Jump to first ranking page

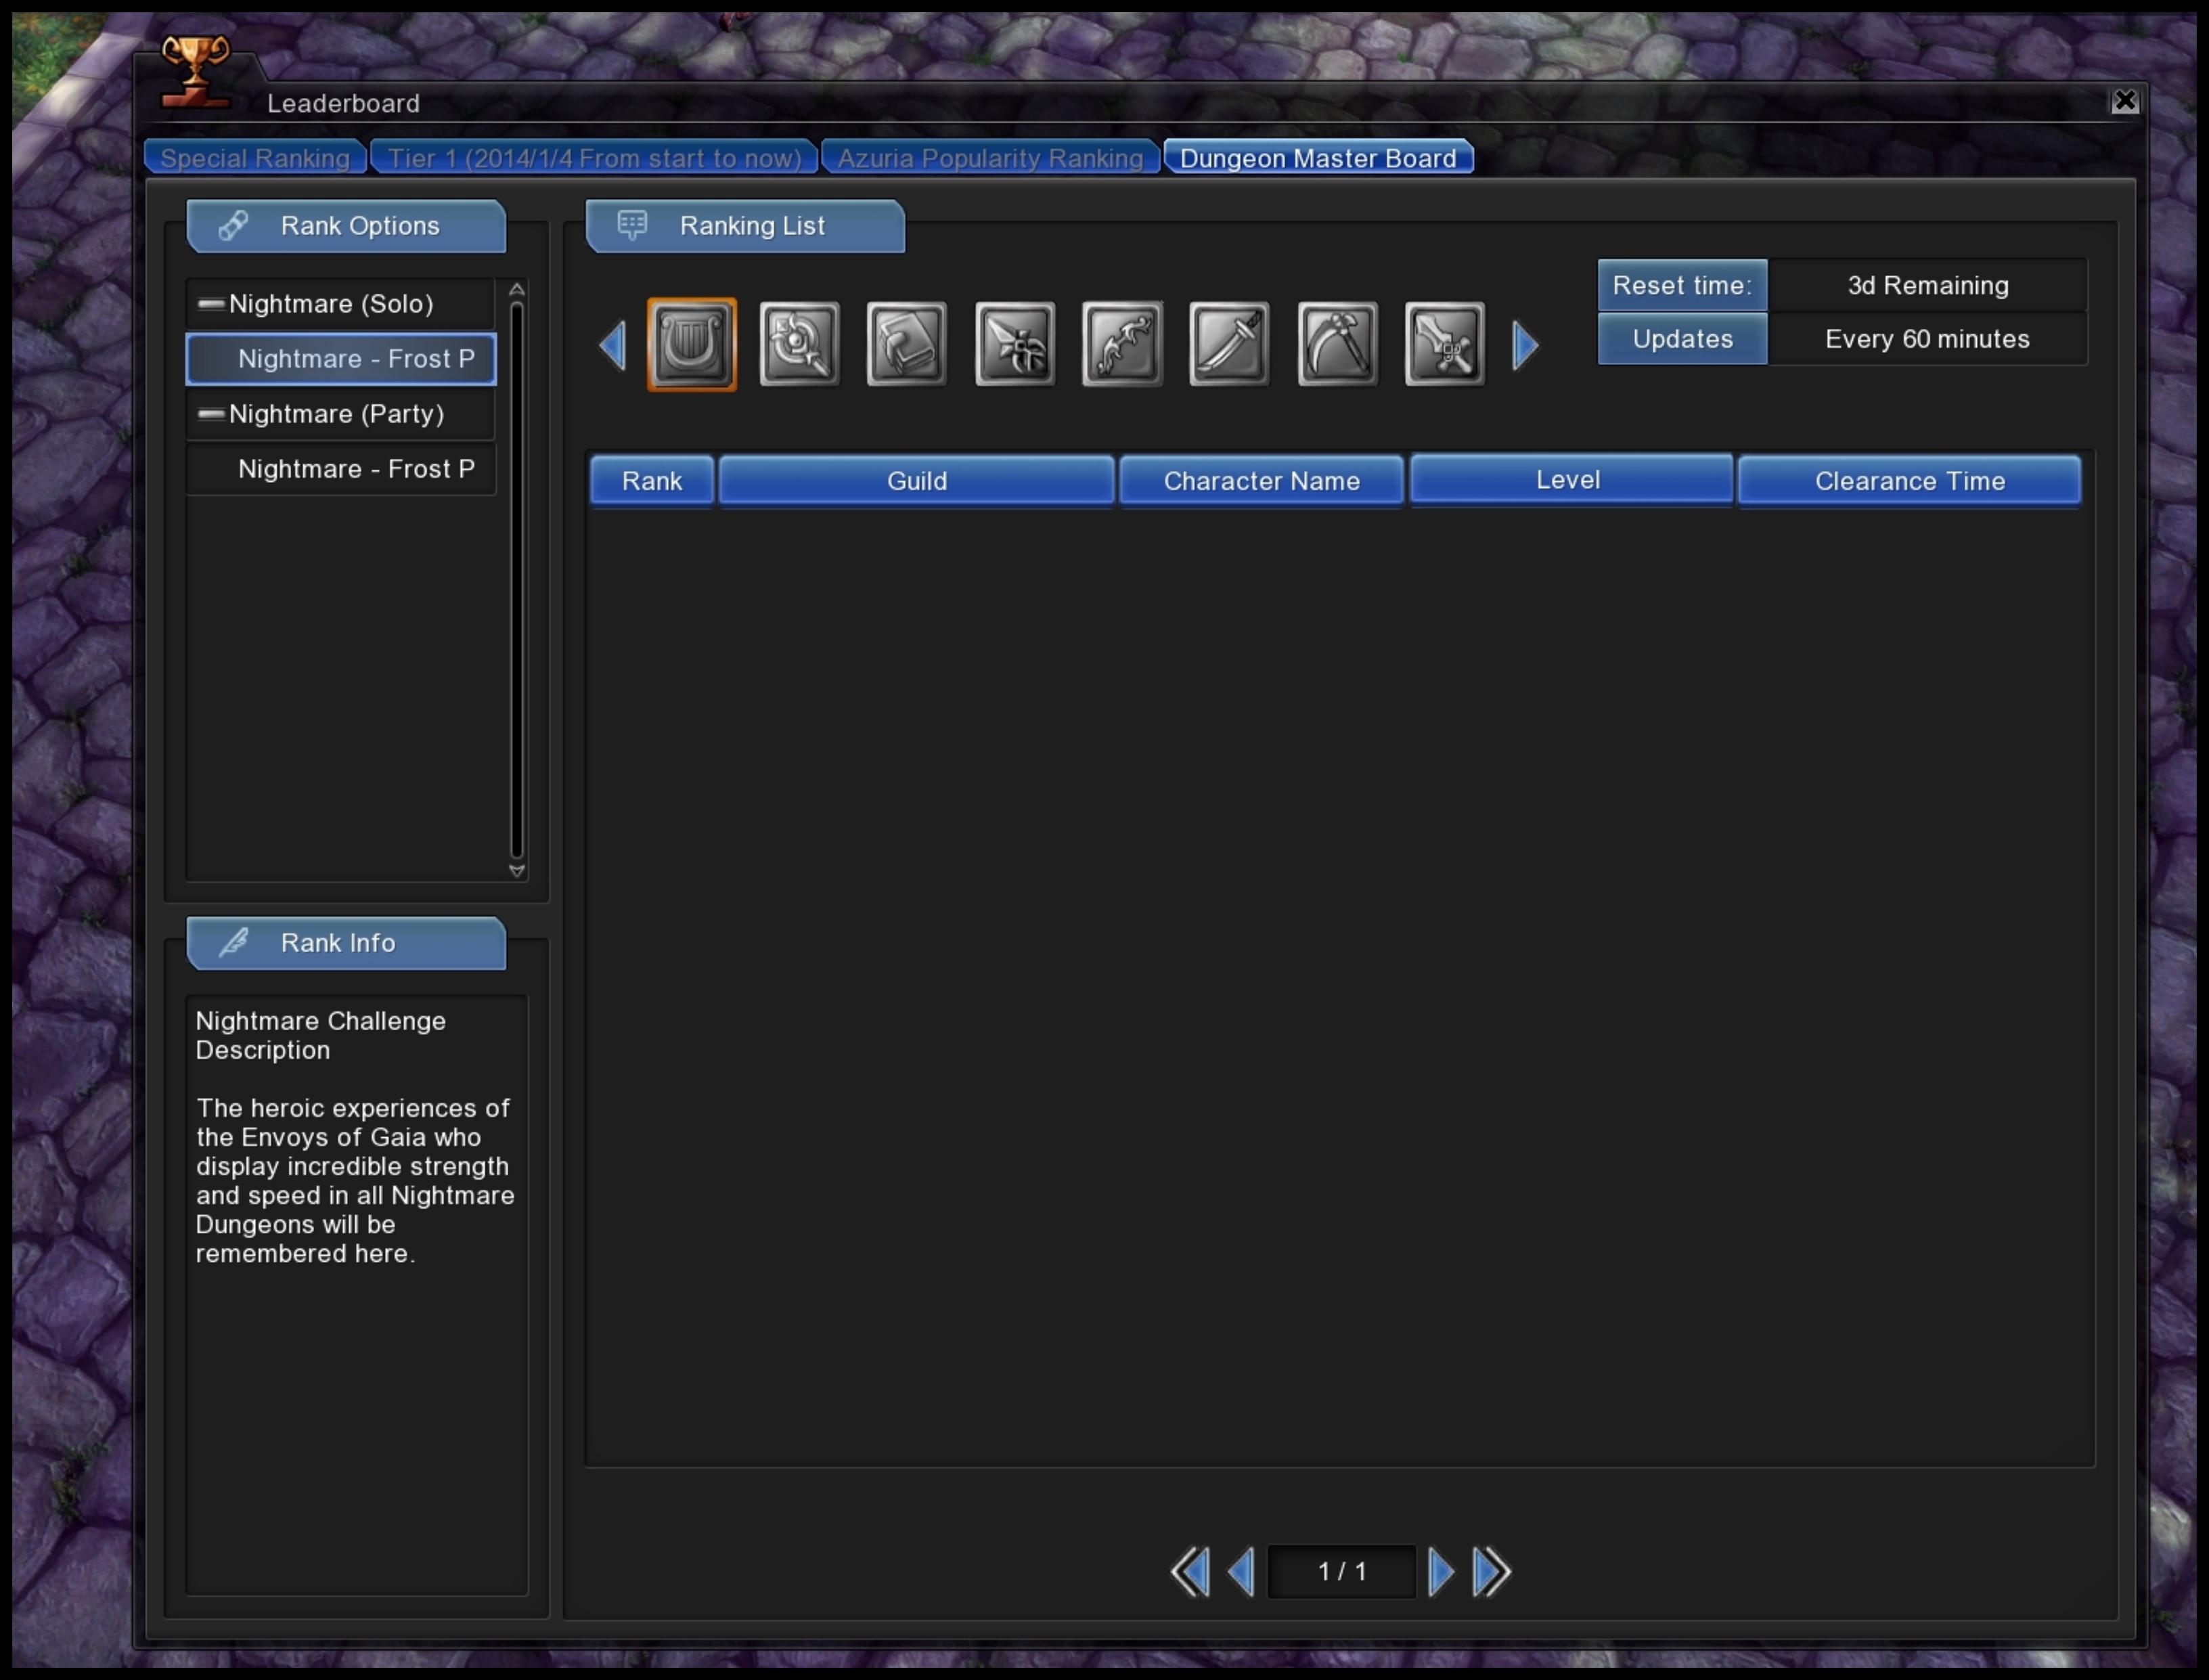coord(1190,1572)
